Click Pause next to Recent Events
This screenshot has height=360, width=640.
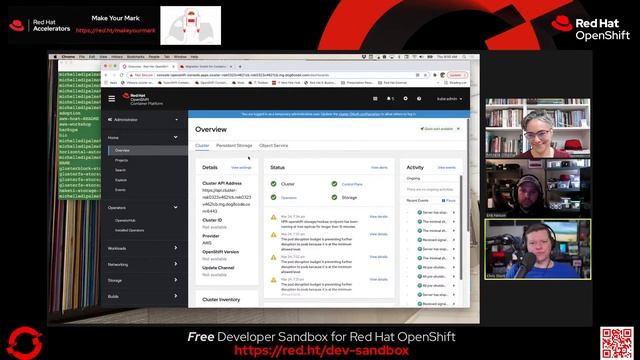[450, 201]
